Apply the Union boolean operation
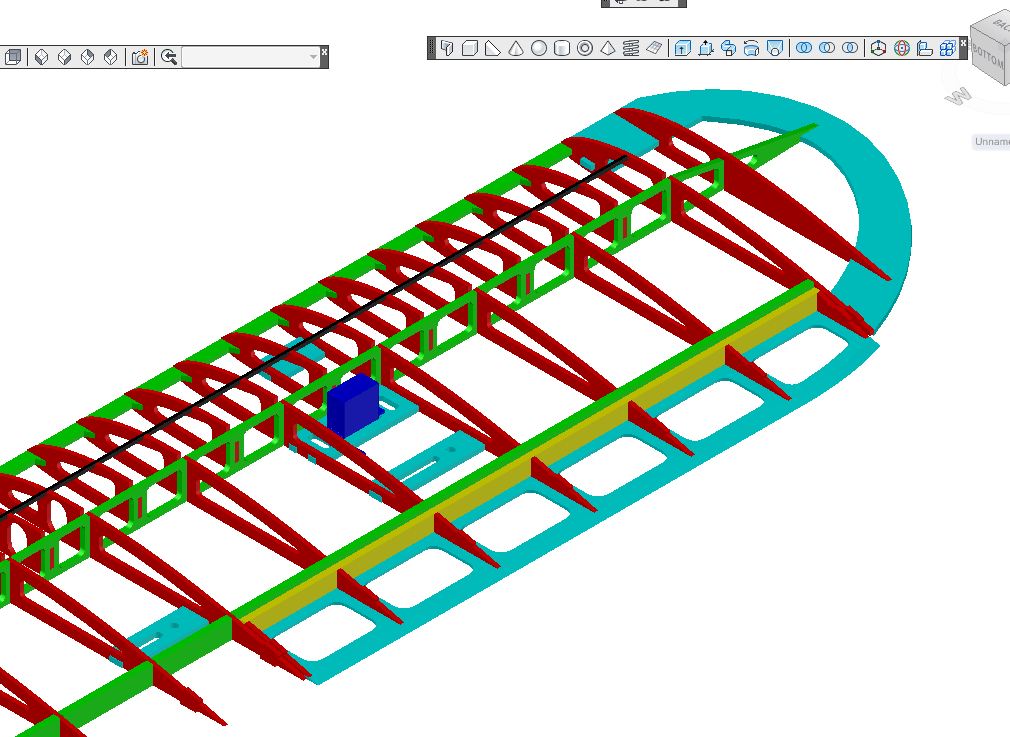Viewport: 1010px width, 737px height. pos(803,48)
